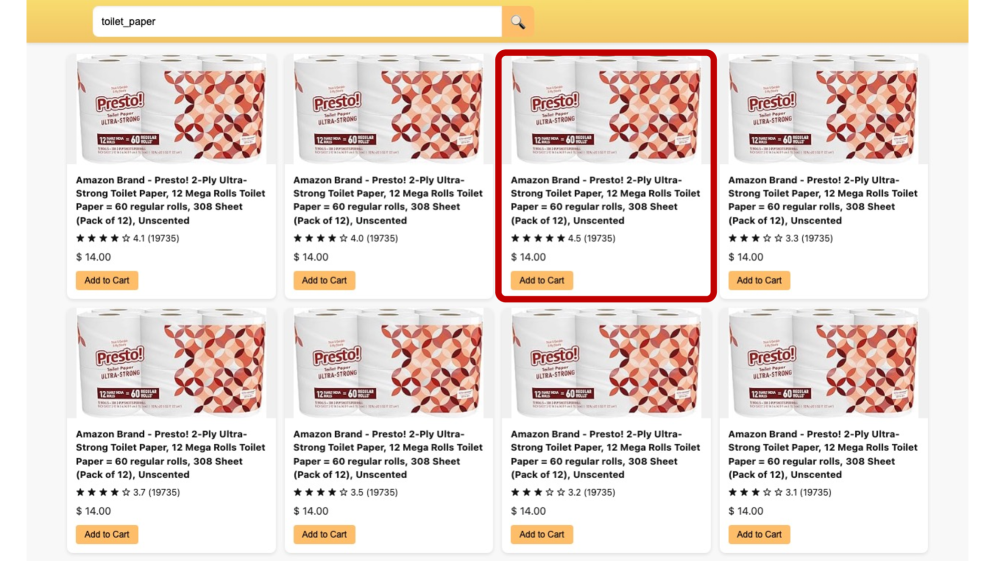997x561 pixels.
Task: Add the highlighted 4.5-rated product to cart
Action: tap(542, 281)
